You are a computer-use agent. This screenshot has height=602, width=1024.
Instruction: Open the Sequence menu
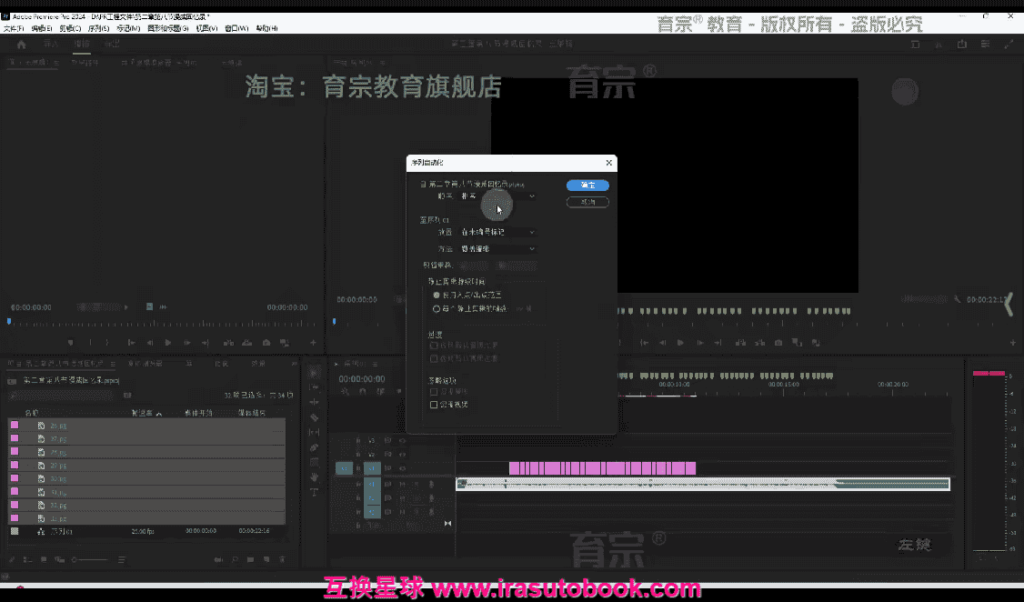(x=99, y=29)
